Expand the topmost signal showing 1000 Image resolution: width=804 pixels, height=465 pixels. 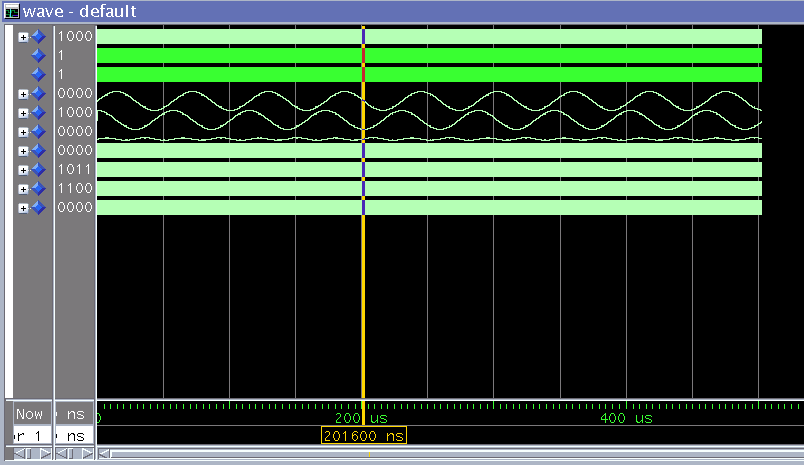click(x=23, y=37)
